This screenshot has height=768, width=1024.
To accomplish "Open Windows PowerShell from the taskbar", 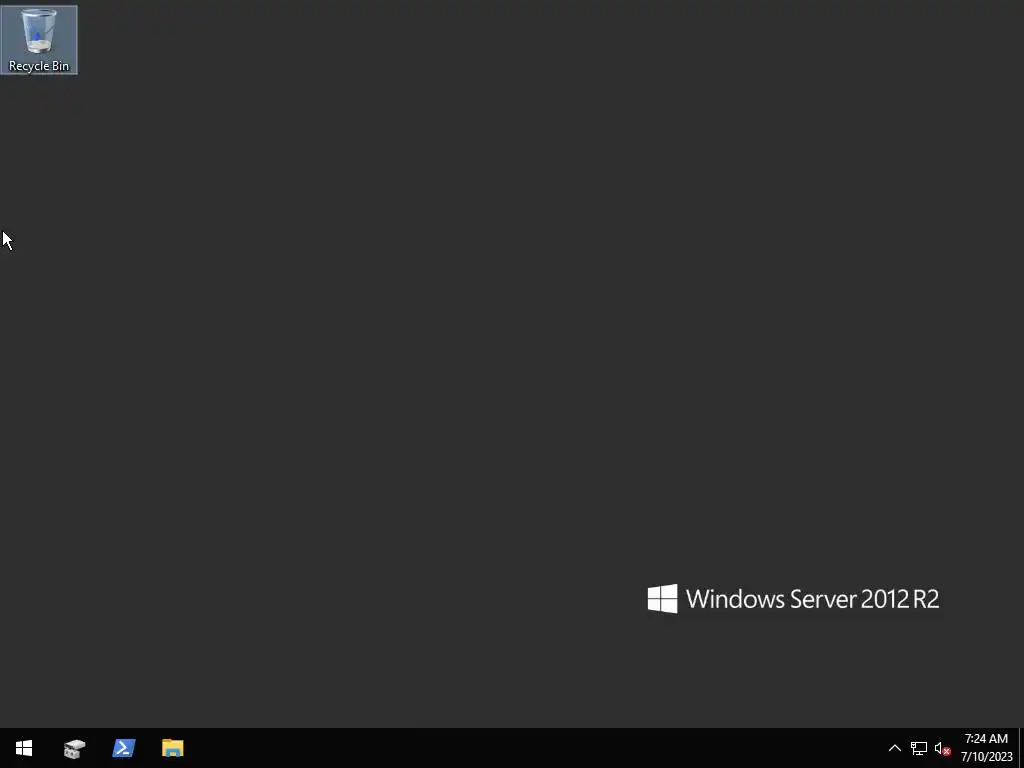I will (x=123, y=748).
